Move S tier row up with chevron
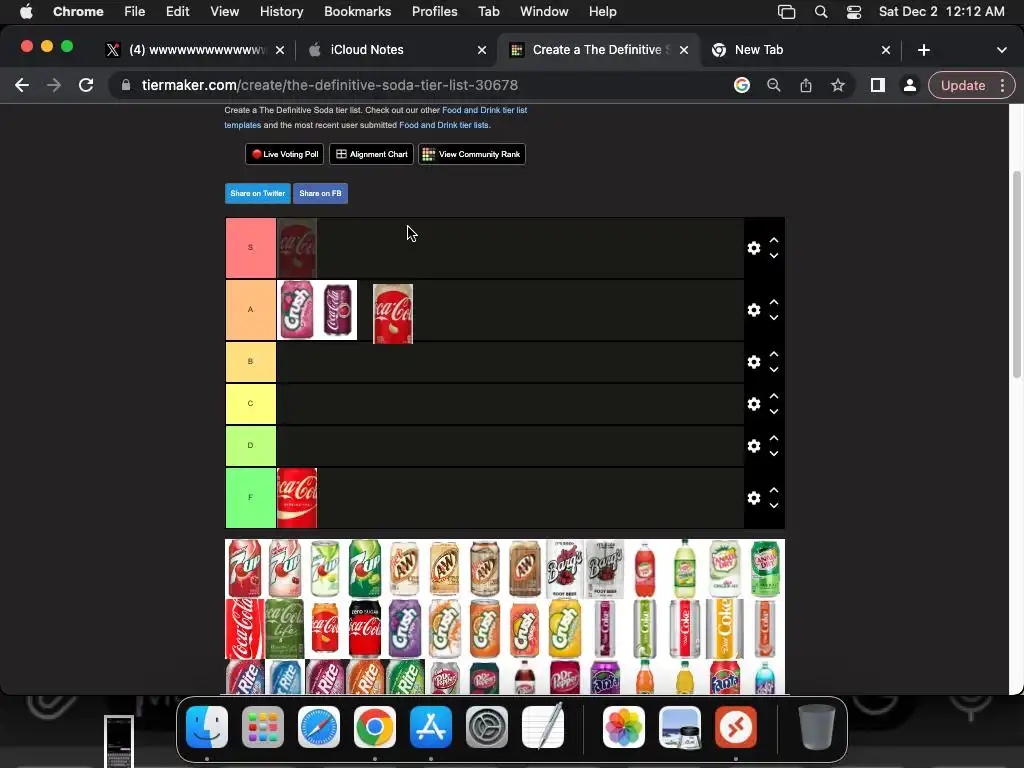This screenshot has height=768, width=1024. click(x=774, y=240)
